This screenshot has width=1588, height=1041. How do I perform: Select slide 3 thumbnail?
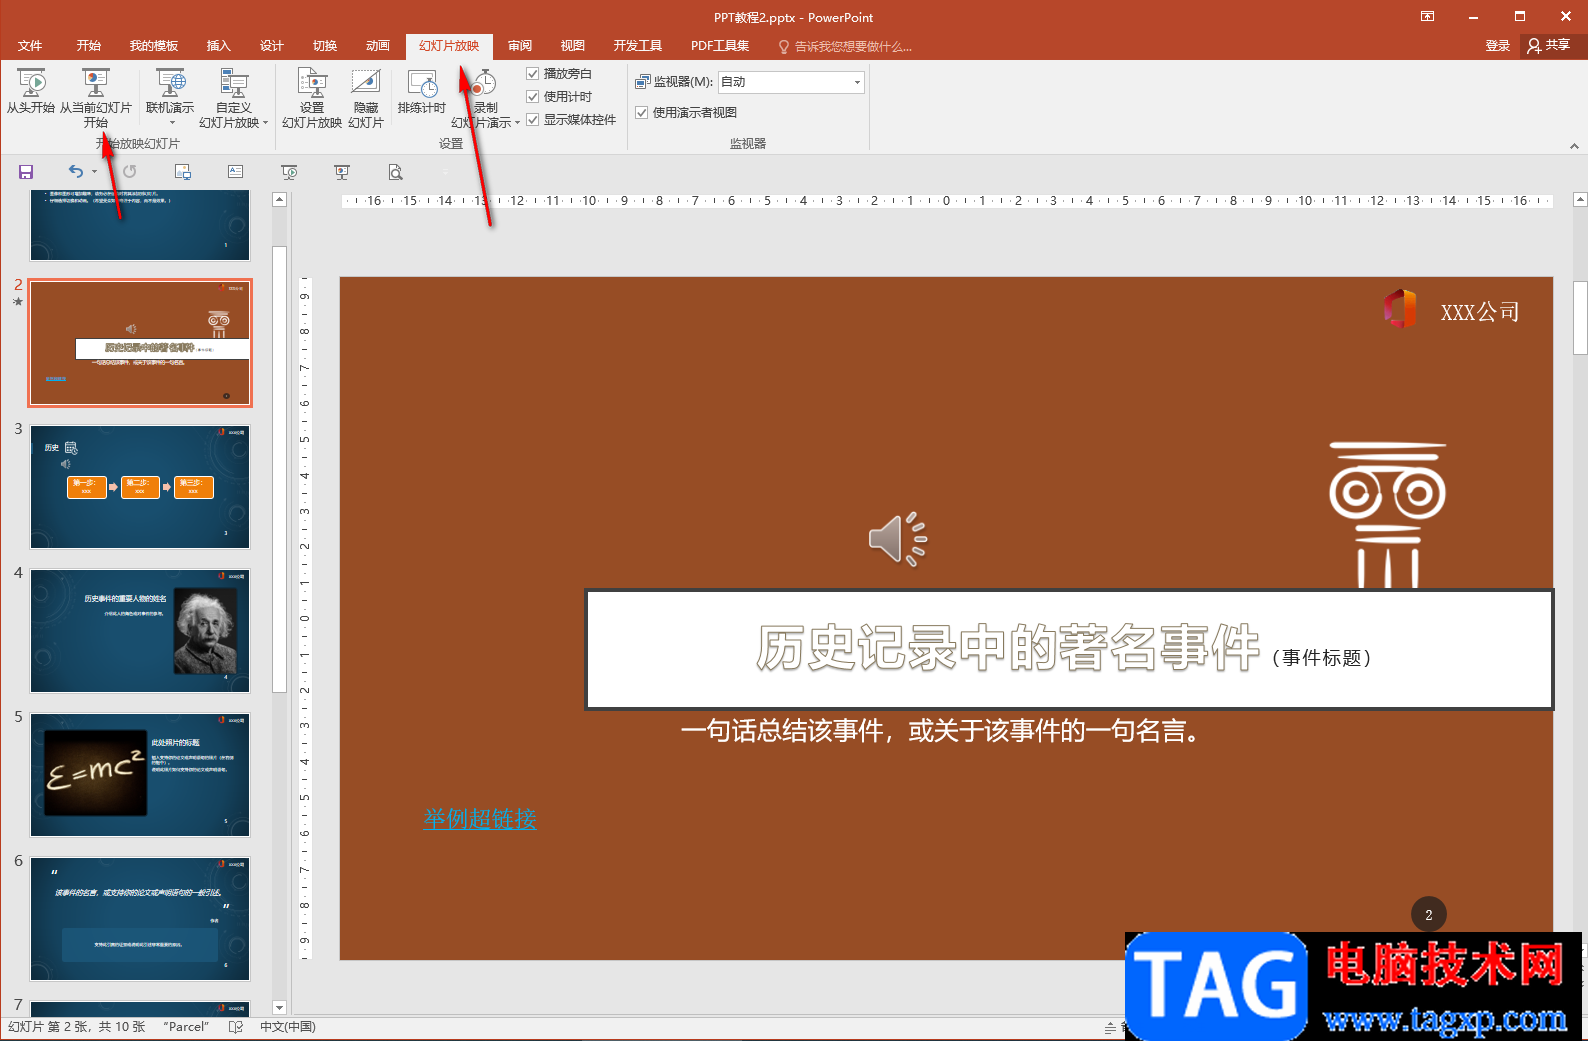click(140, 487)
